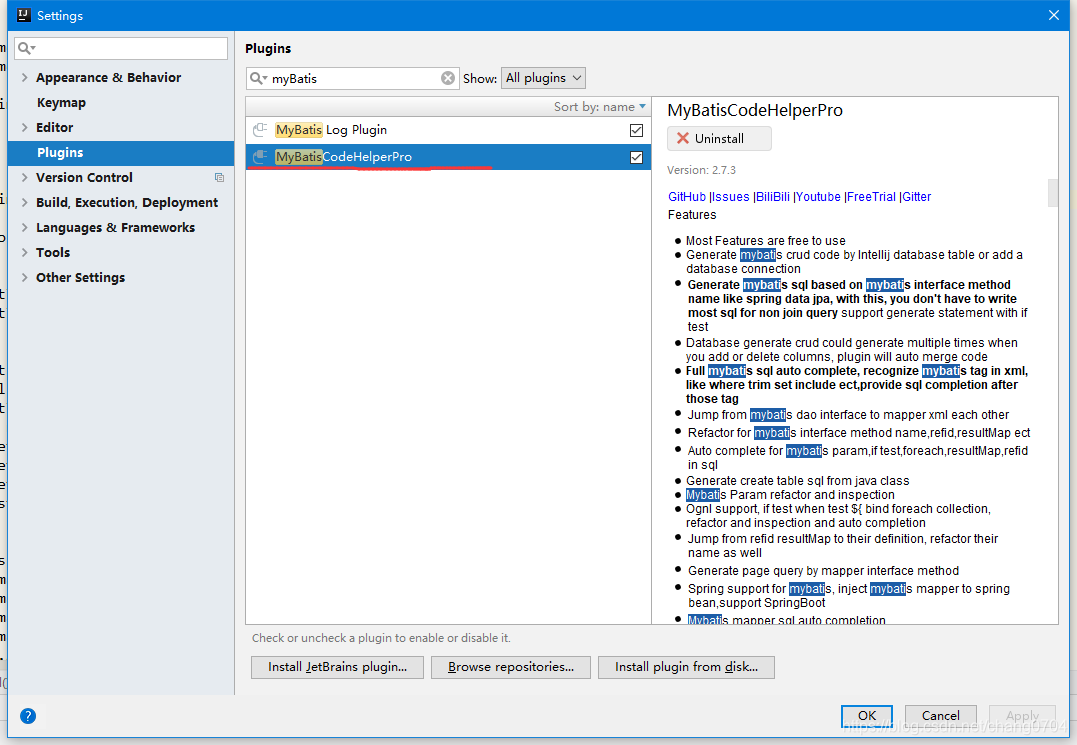Image resolution: width=1077 pixels, height=745 pixels.
Task: Click the MyBatisCodeHelperPro plugin icon
Action: pyautogui.click(x=260, y=157)
